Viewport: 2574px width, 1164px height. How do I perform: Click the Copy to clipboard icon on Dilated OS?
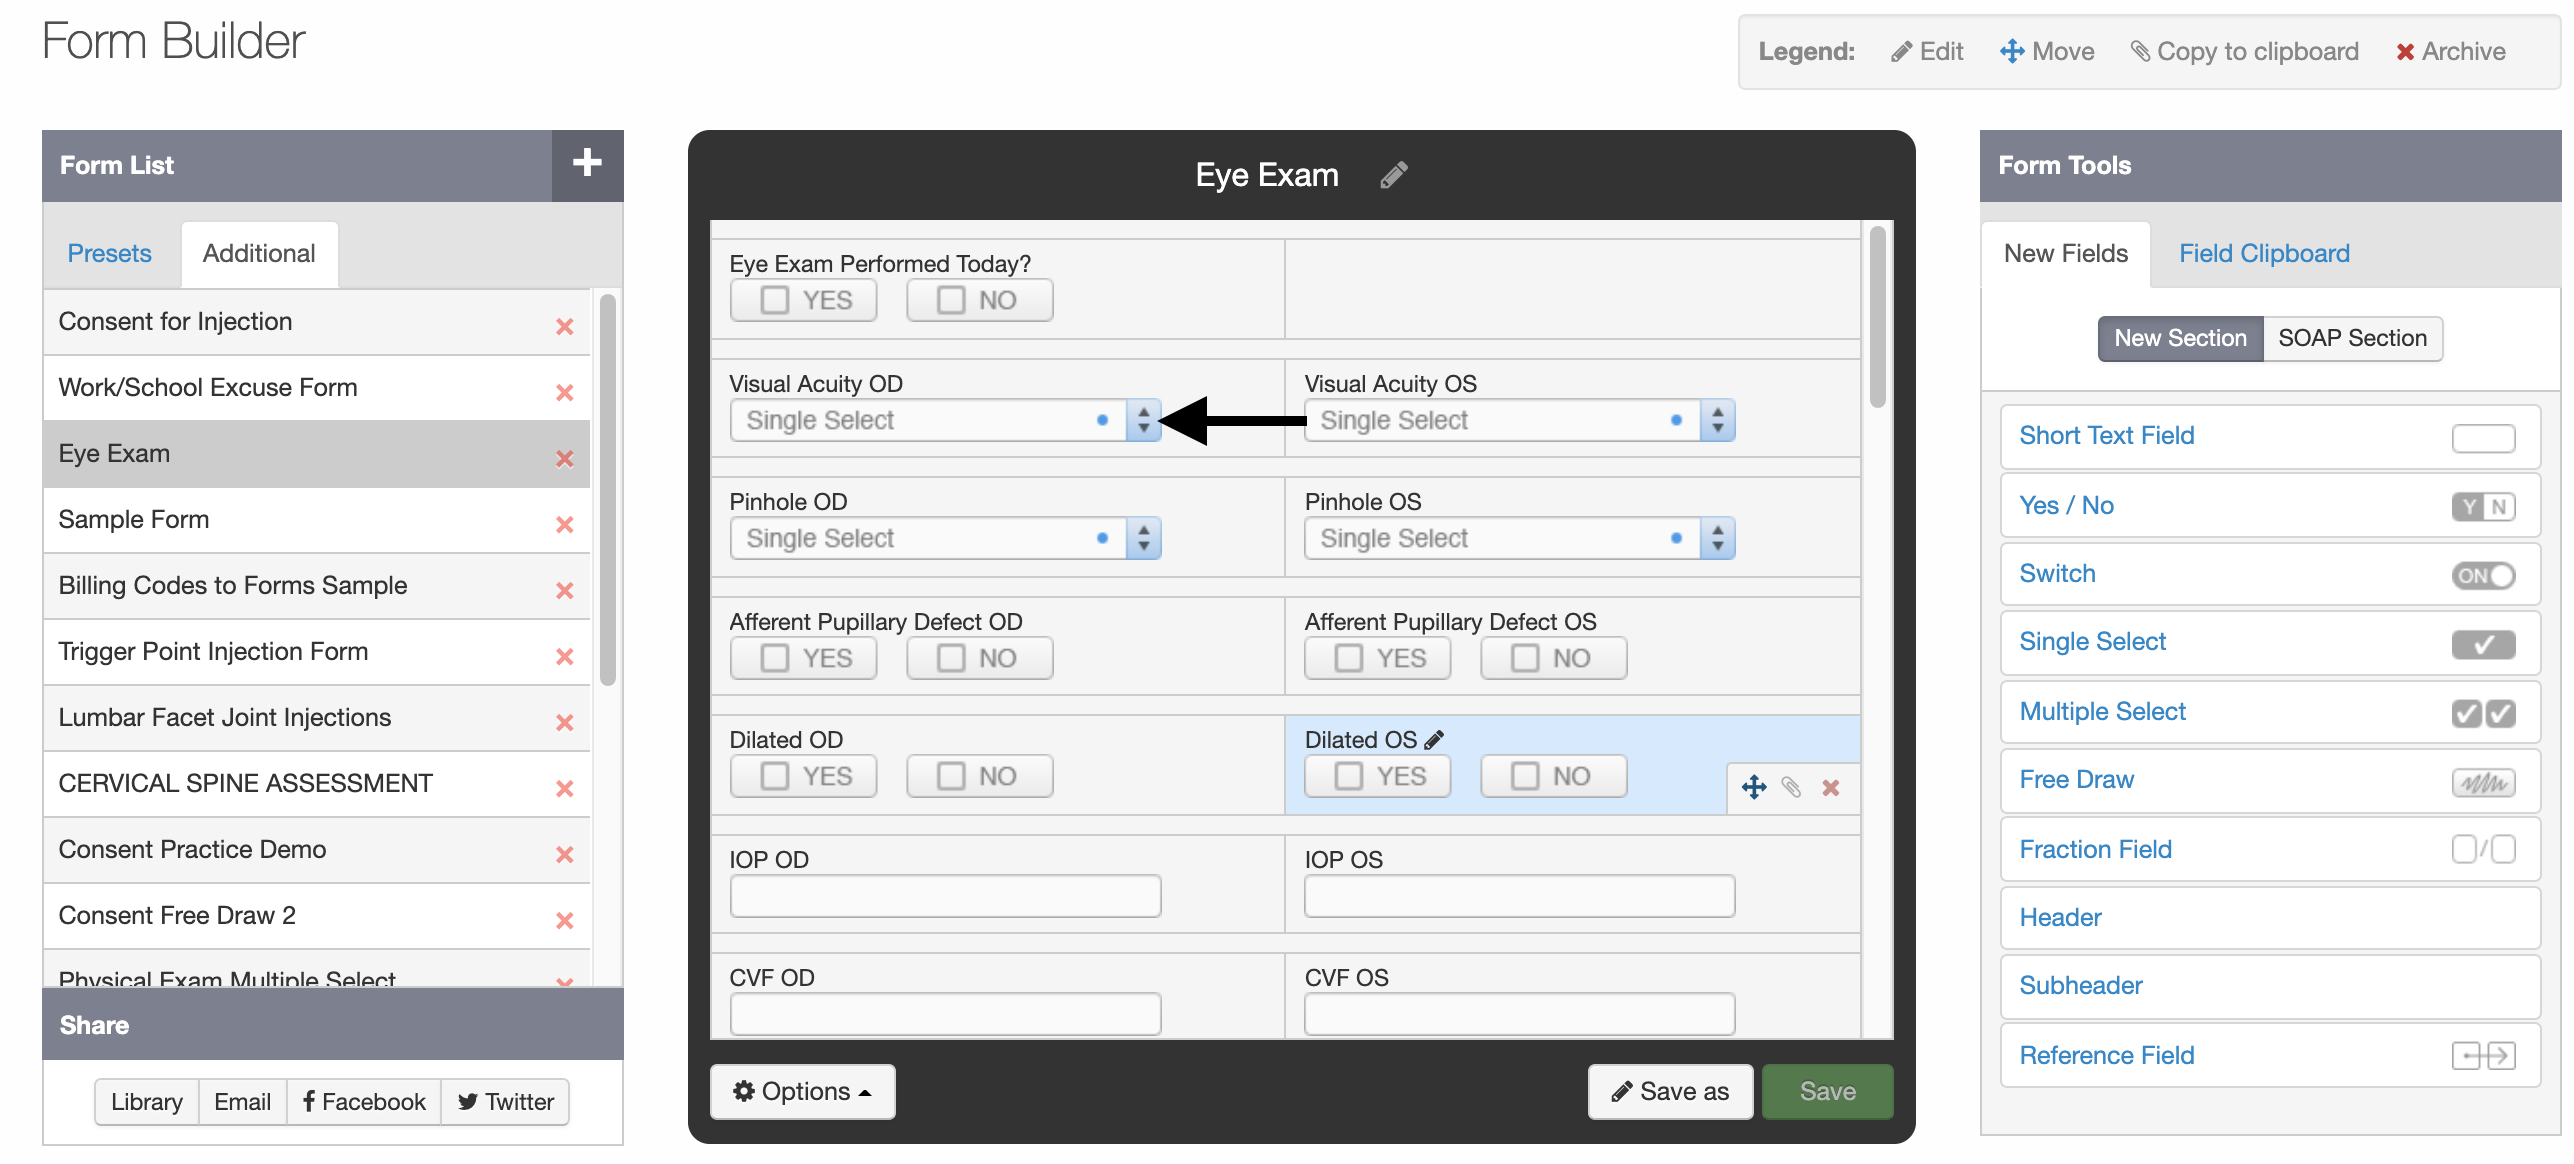[x=1791, y=788]
